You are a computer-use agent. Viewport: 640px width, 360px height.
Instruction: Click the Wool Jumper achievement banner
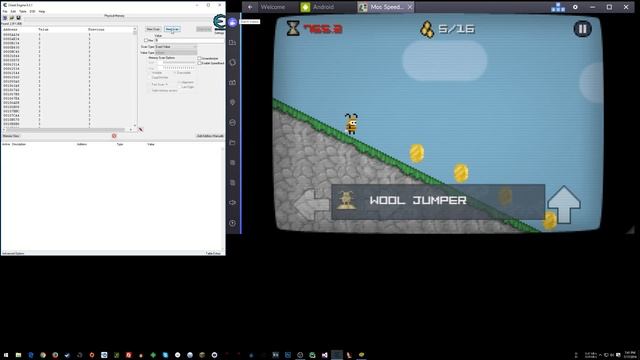click(438, 202)
